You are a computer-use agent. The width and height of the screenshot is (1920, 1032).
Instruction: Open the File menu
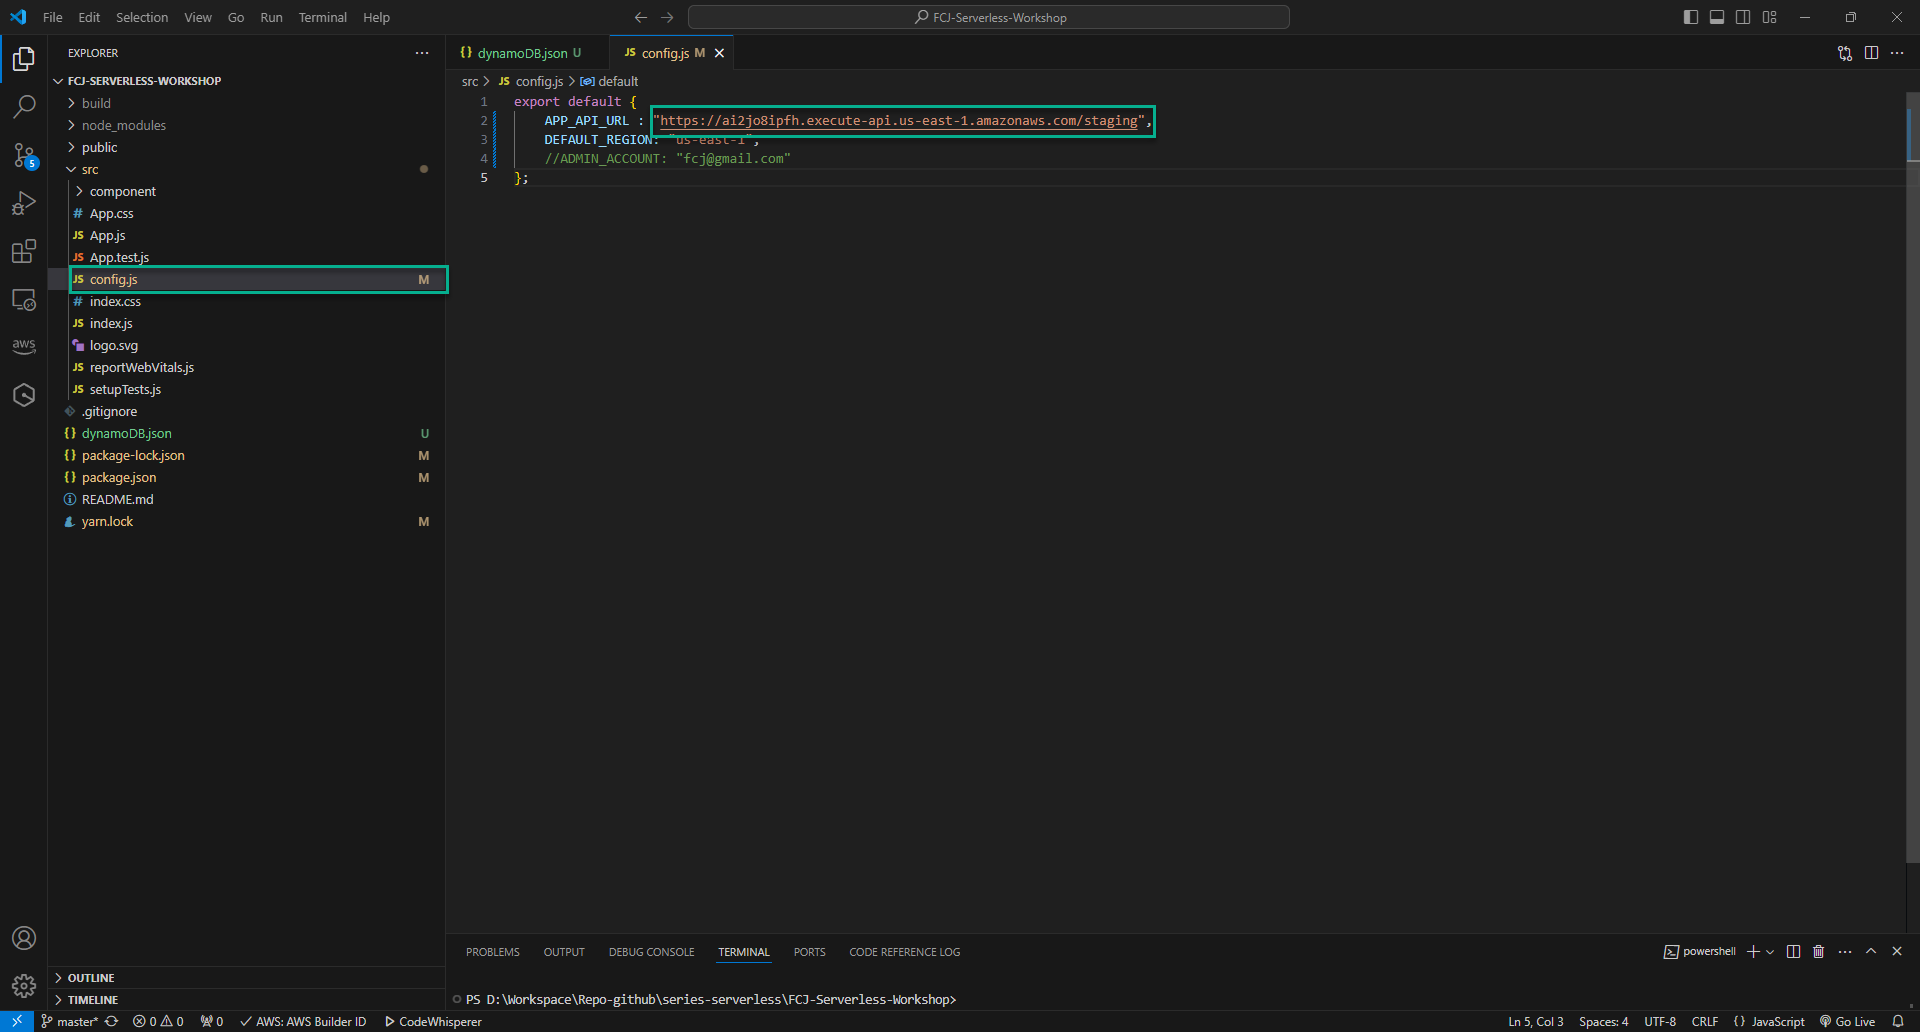[x=53, y=17]
